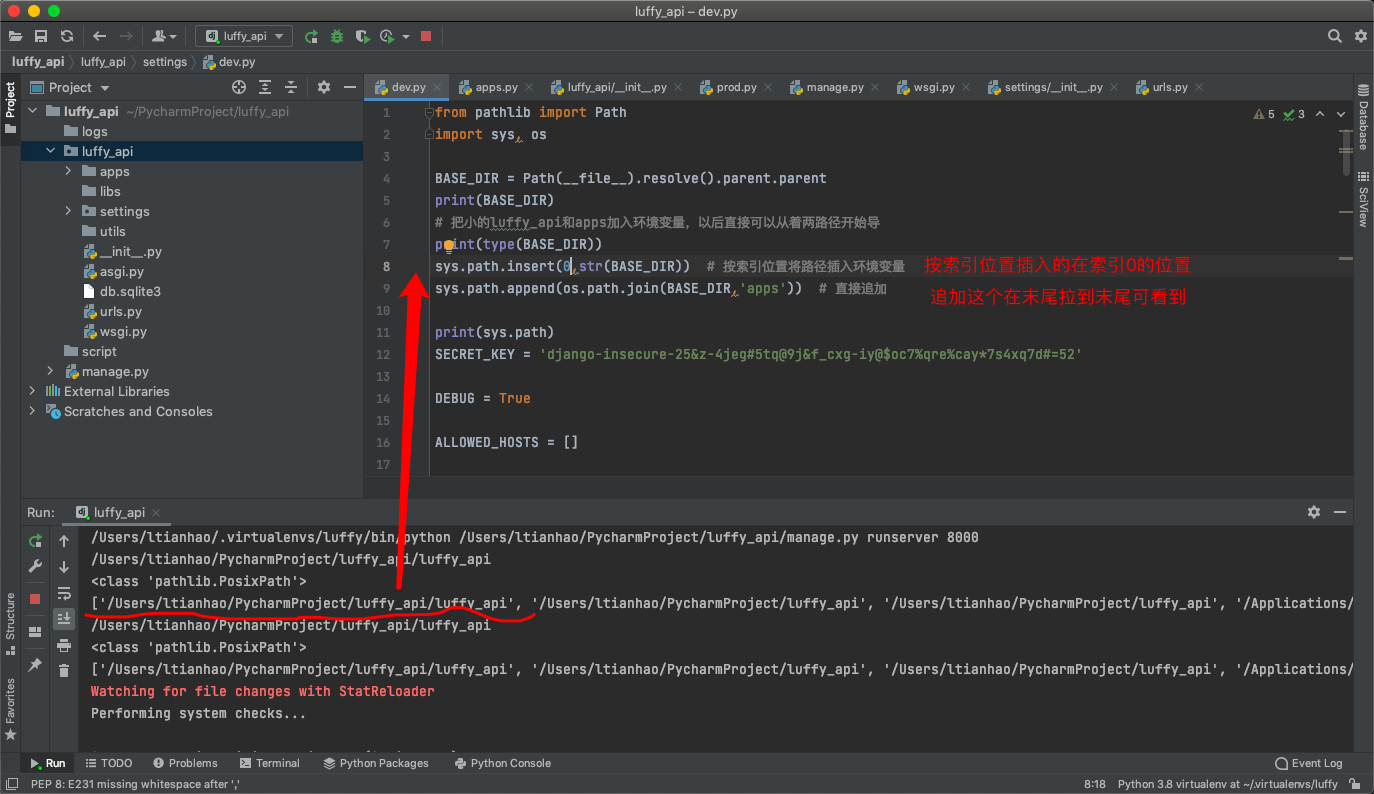The width and height of the screenshot is (1374, 794).
Task: Collapse the root luffy_api project node
Action: pyautogui.click(x=33, y=111)
